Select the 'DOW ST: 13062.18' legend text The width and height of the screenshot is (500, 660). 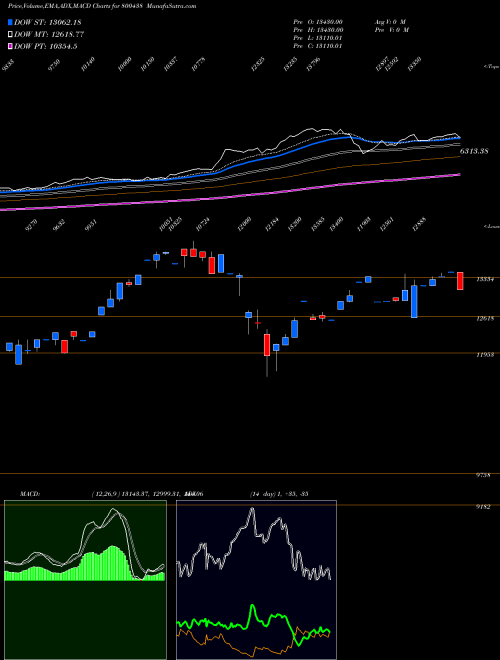click(x=48, y=22)
